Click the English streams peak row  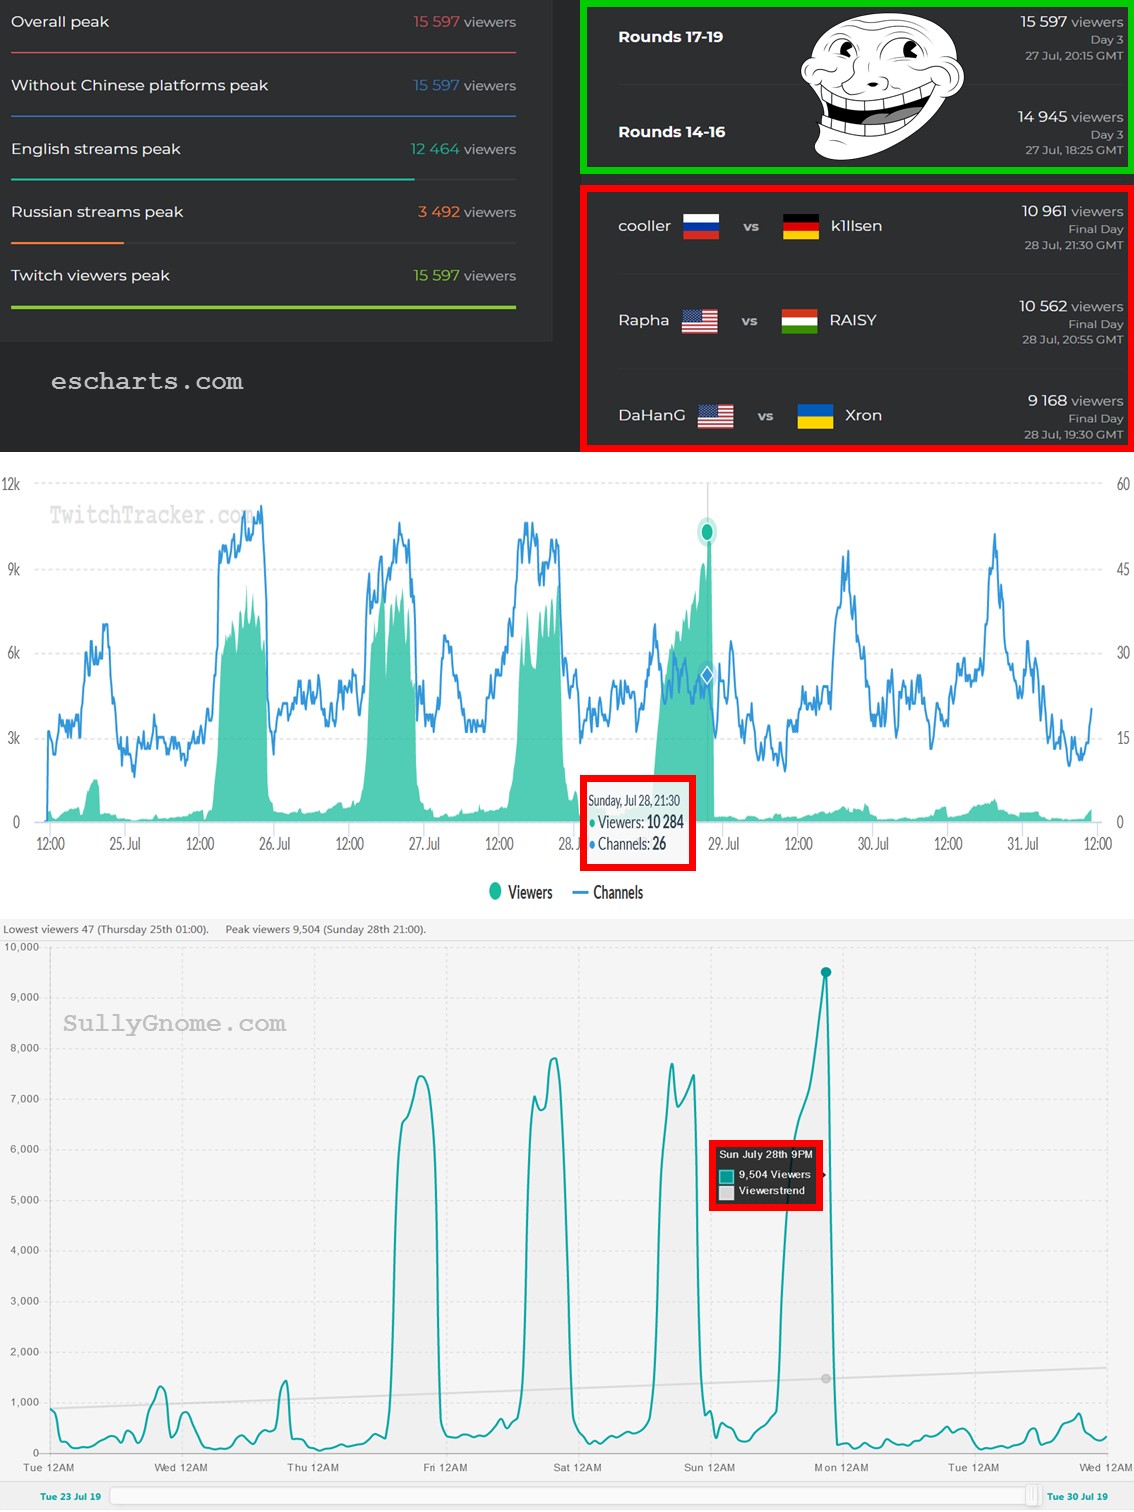[263, 149]
